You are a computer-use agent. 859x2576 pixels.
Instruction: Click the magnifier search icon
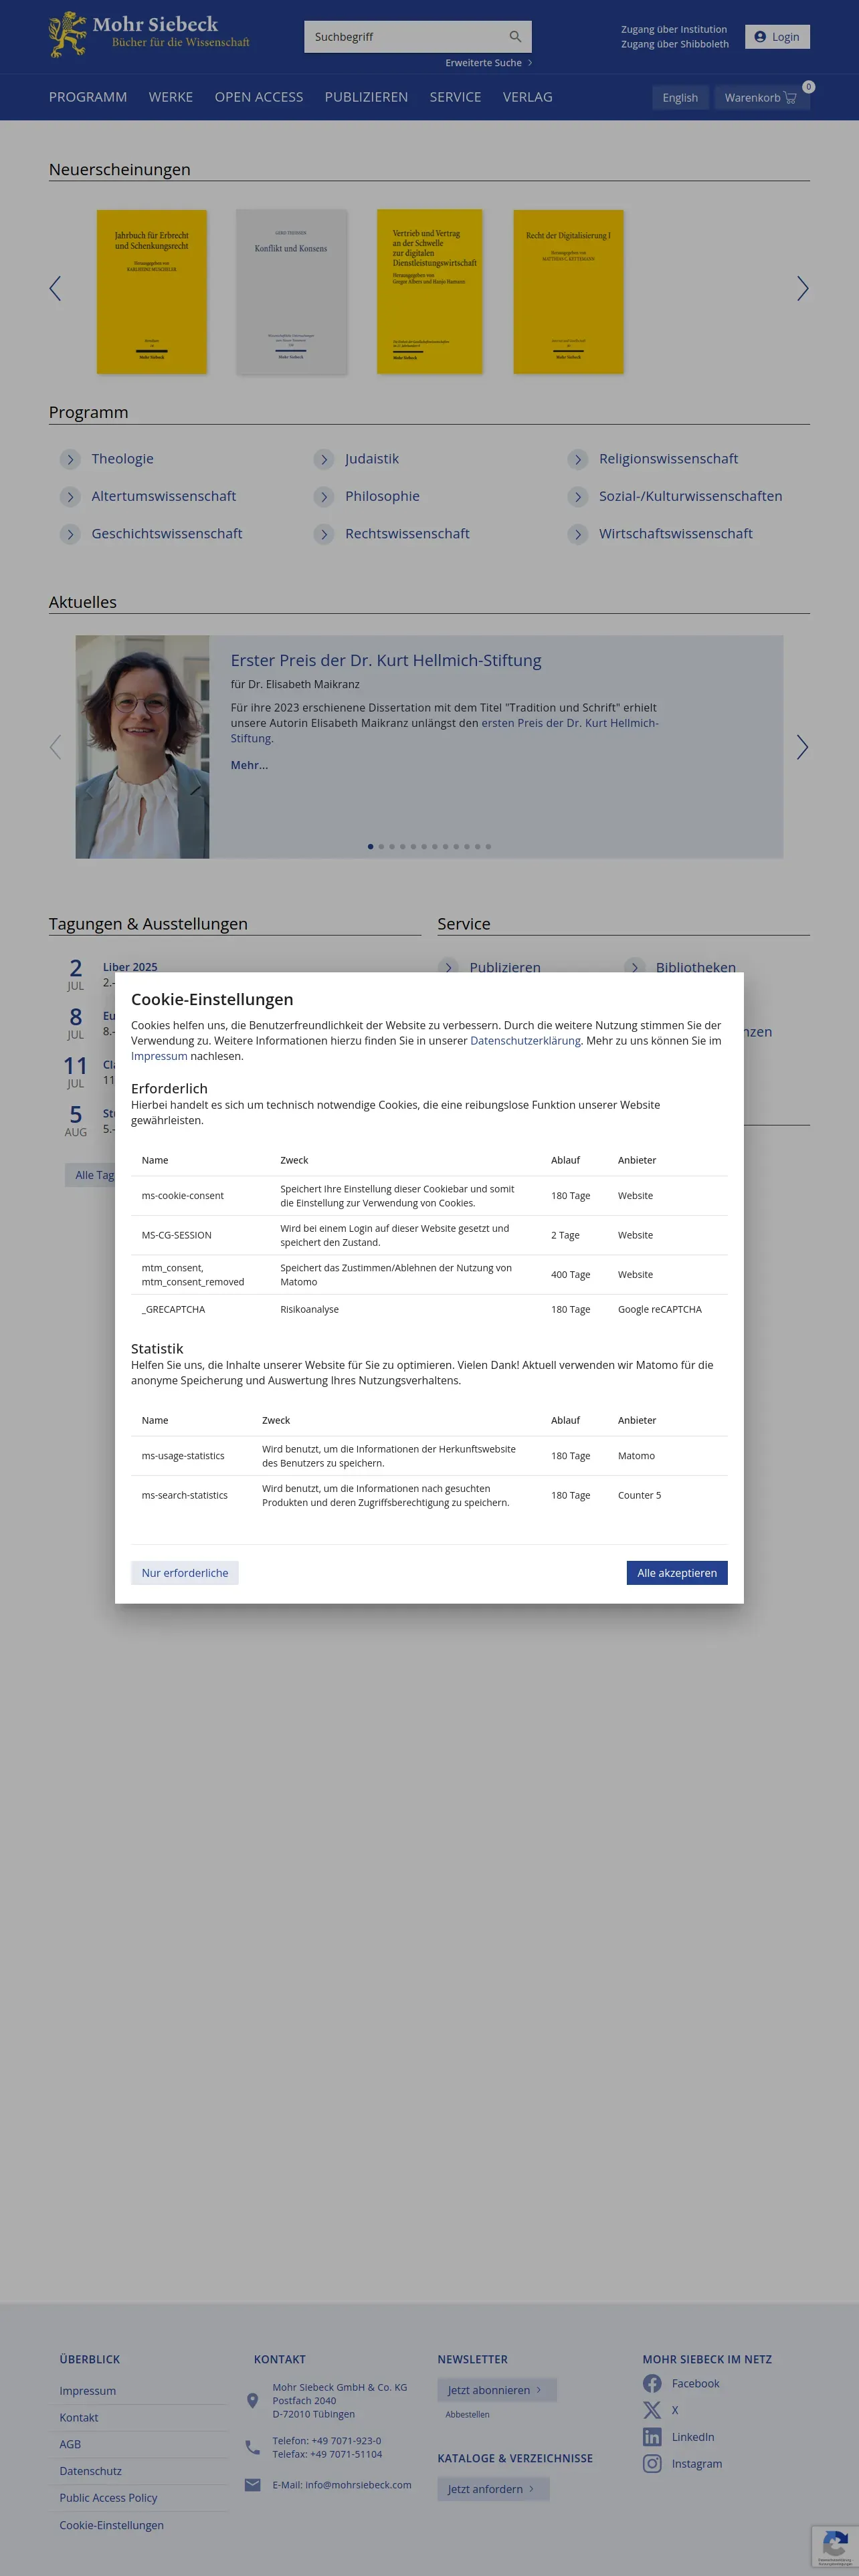(515, 37)
